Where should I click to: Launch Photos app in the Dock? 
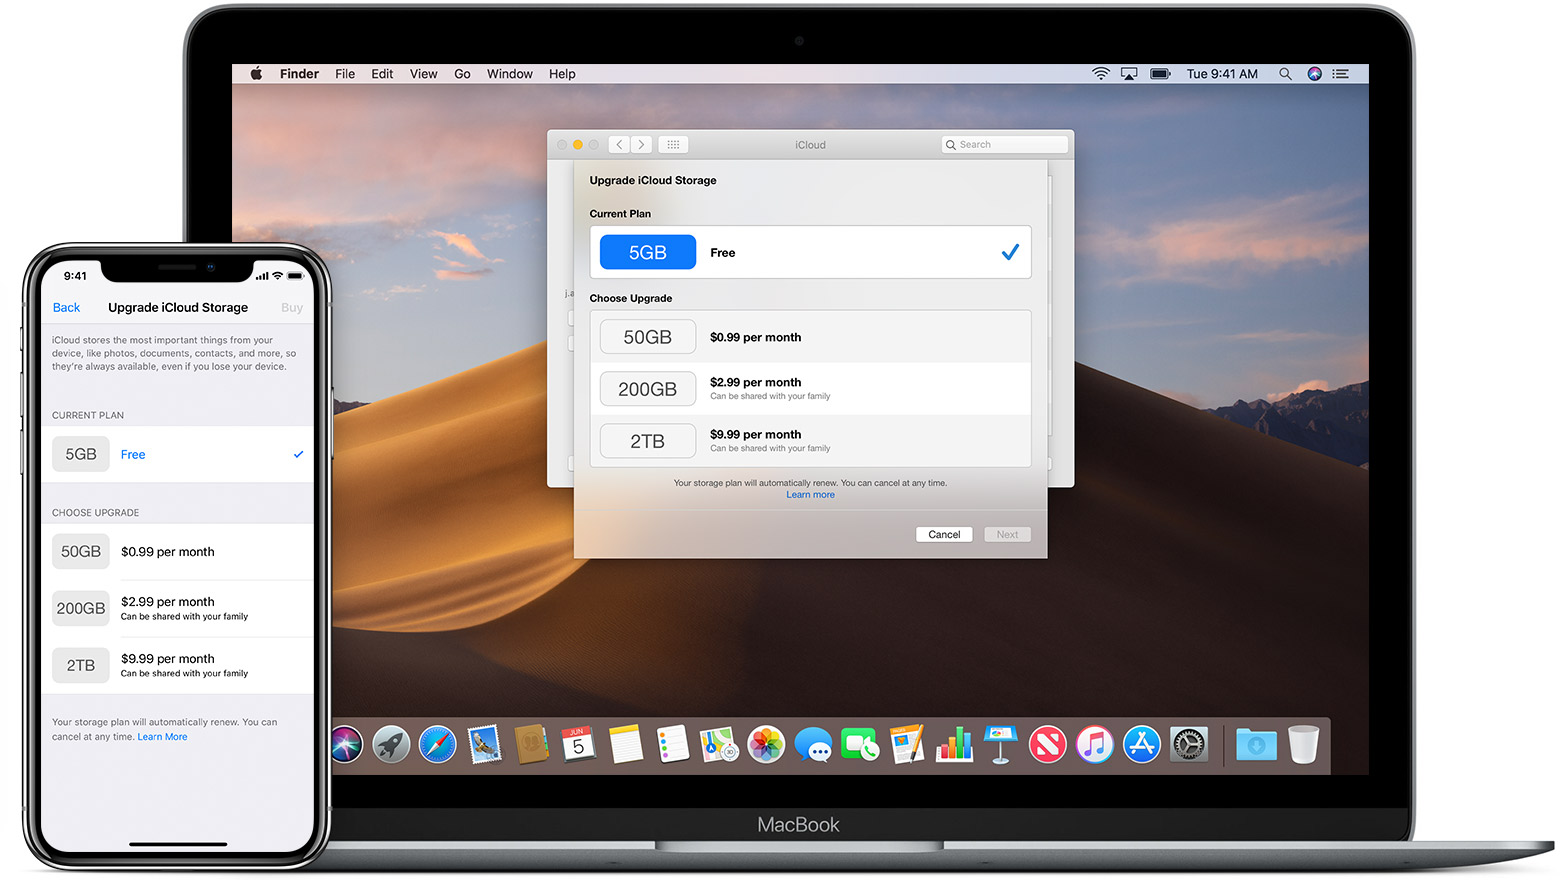point(766,745)
